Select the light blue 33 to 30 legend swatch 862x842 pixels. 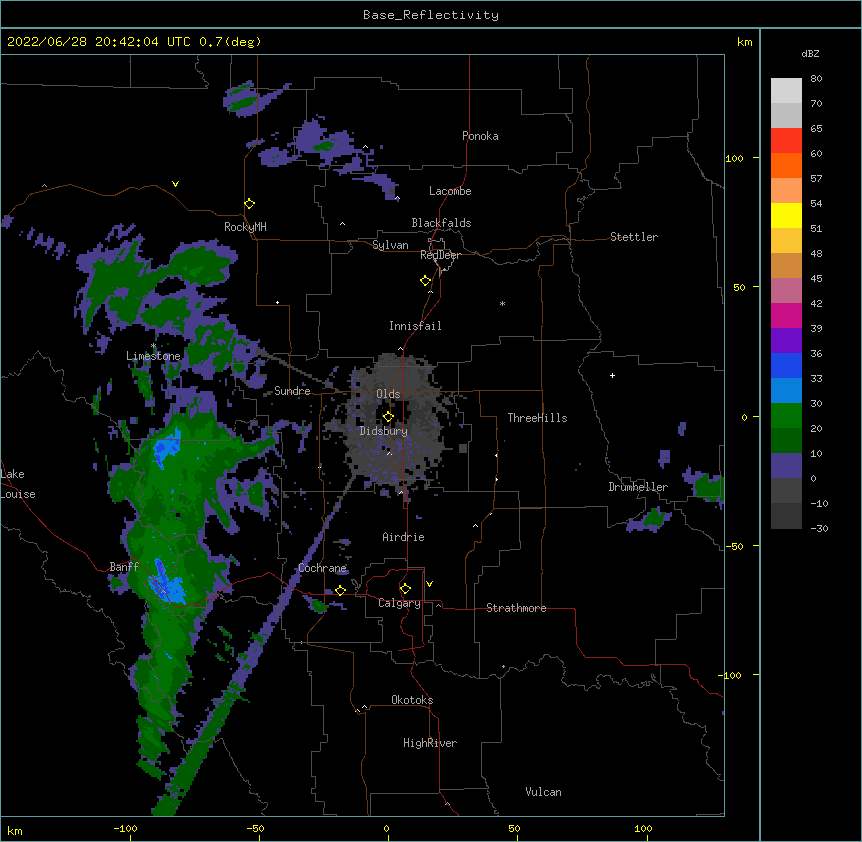[786, 391]
